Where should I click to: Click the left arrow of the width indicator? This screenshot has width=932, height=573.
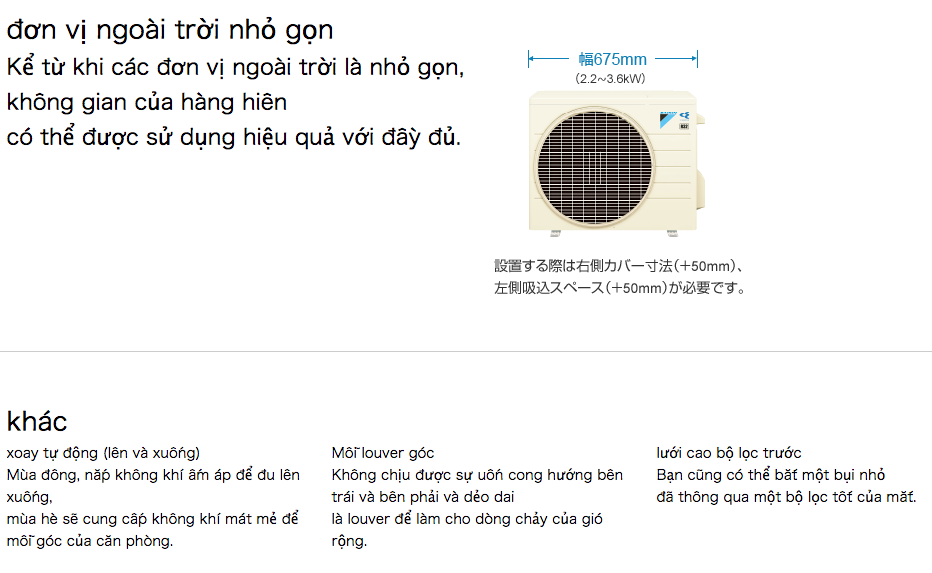(x=548, y=58)
